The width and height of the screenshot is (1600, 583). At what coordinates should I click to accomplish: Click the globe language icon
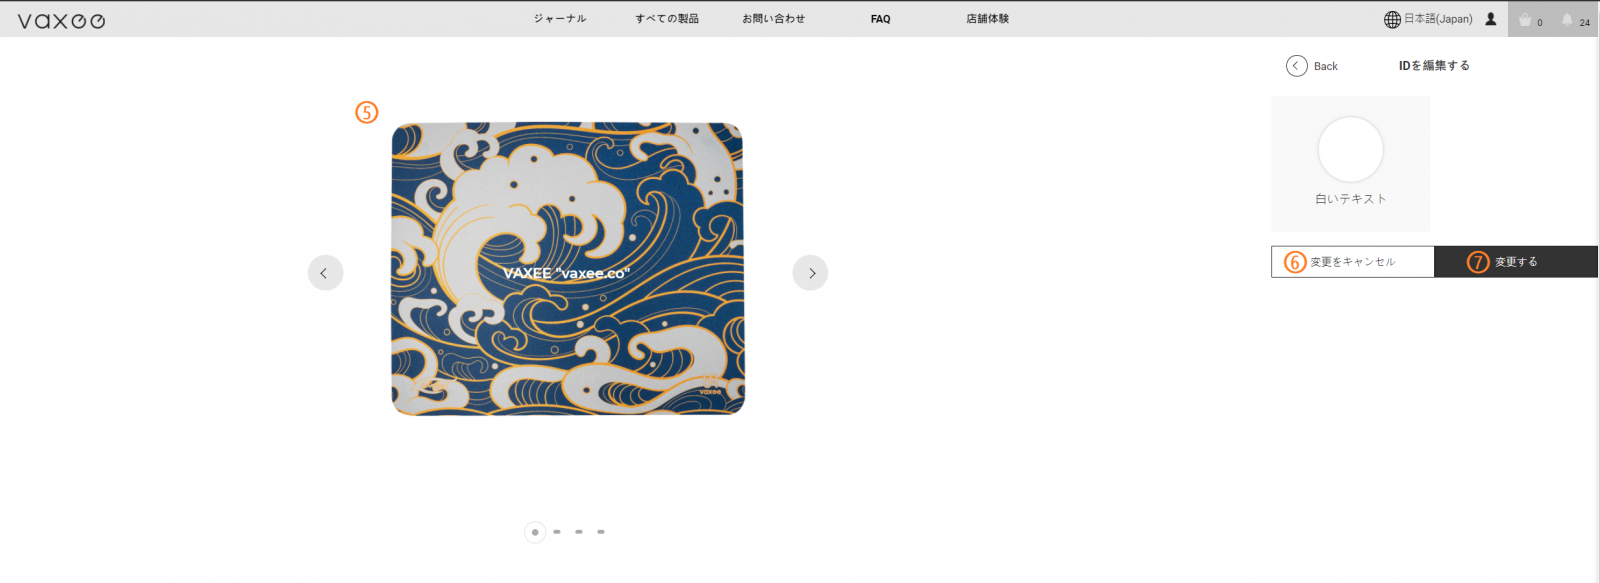coord(1392,19)
